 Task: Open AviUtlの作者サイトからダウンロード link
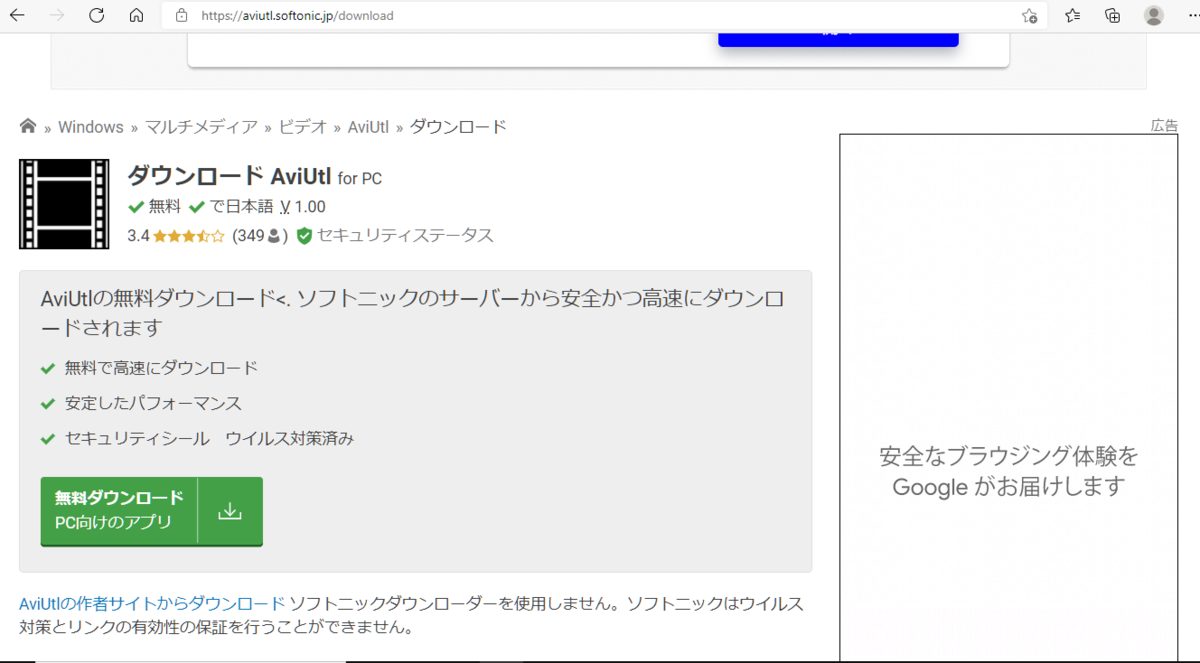(152, 604)
